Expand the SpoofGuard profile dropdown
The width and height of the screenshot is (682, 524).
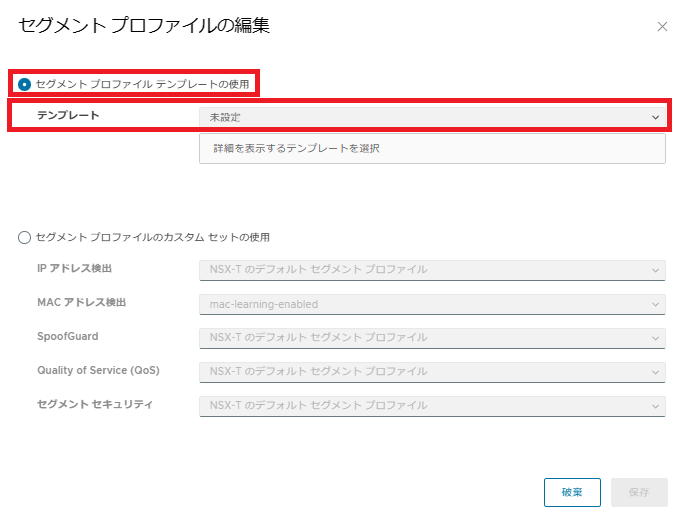coord(430,338)
